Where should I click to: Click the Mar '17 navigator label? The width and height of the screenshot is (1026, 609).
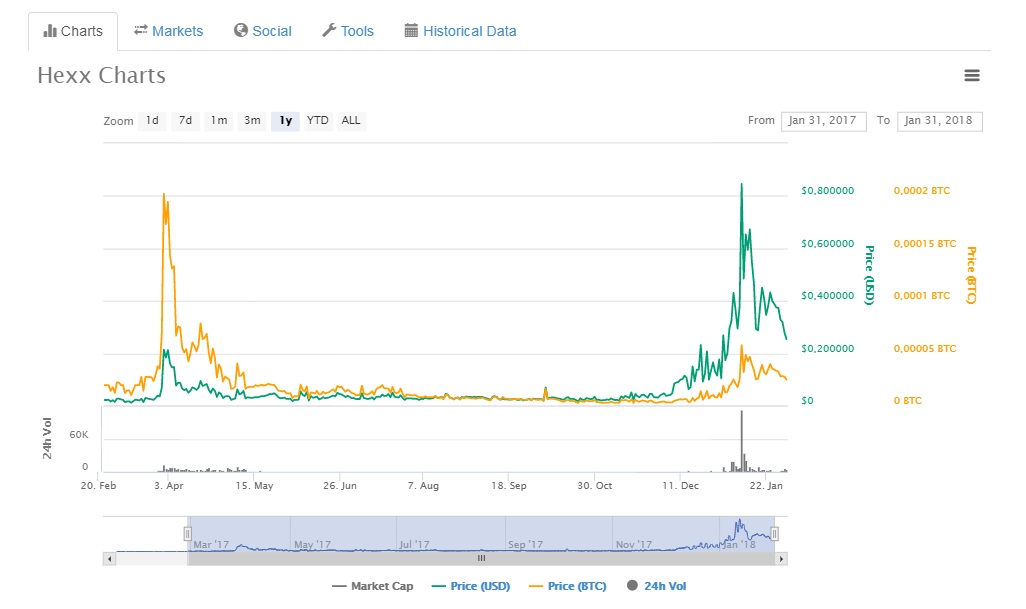click(211, 544)
